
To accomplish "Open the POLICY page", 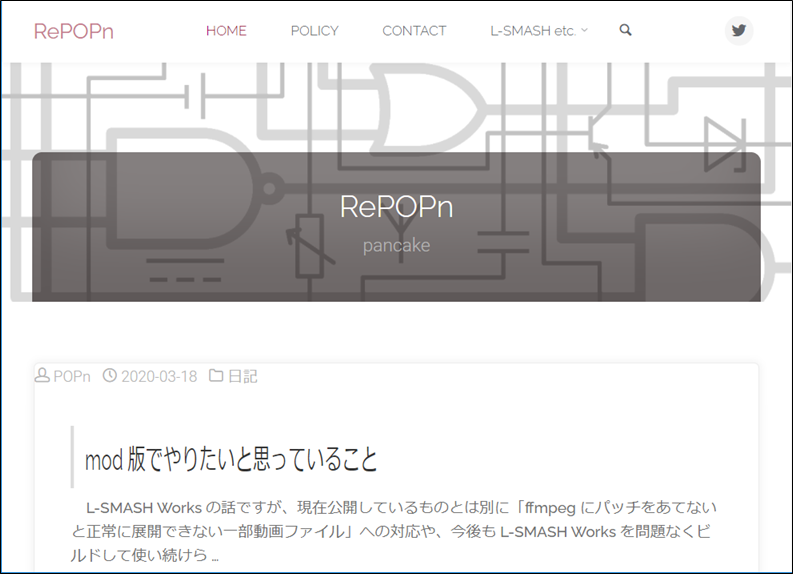I will coord(314,31).
